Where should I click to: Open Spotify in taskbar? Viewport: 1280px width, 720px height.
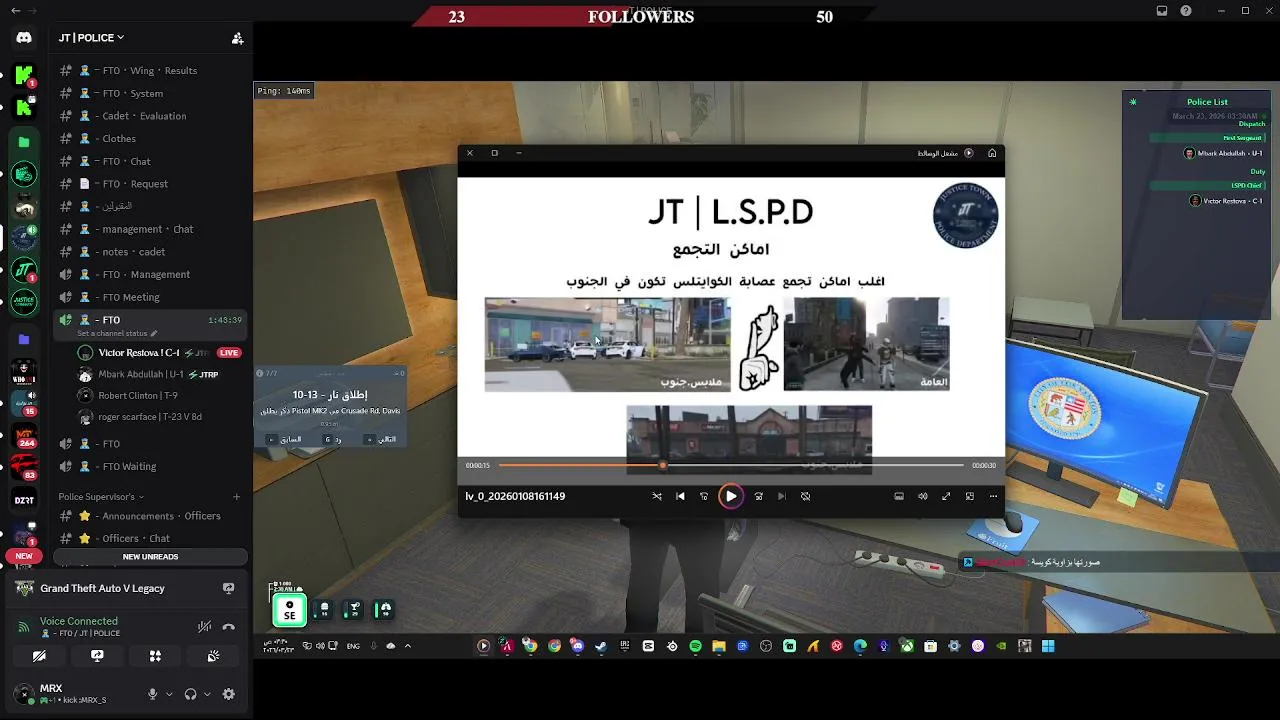click(x=695, y=646)
